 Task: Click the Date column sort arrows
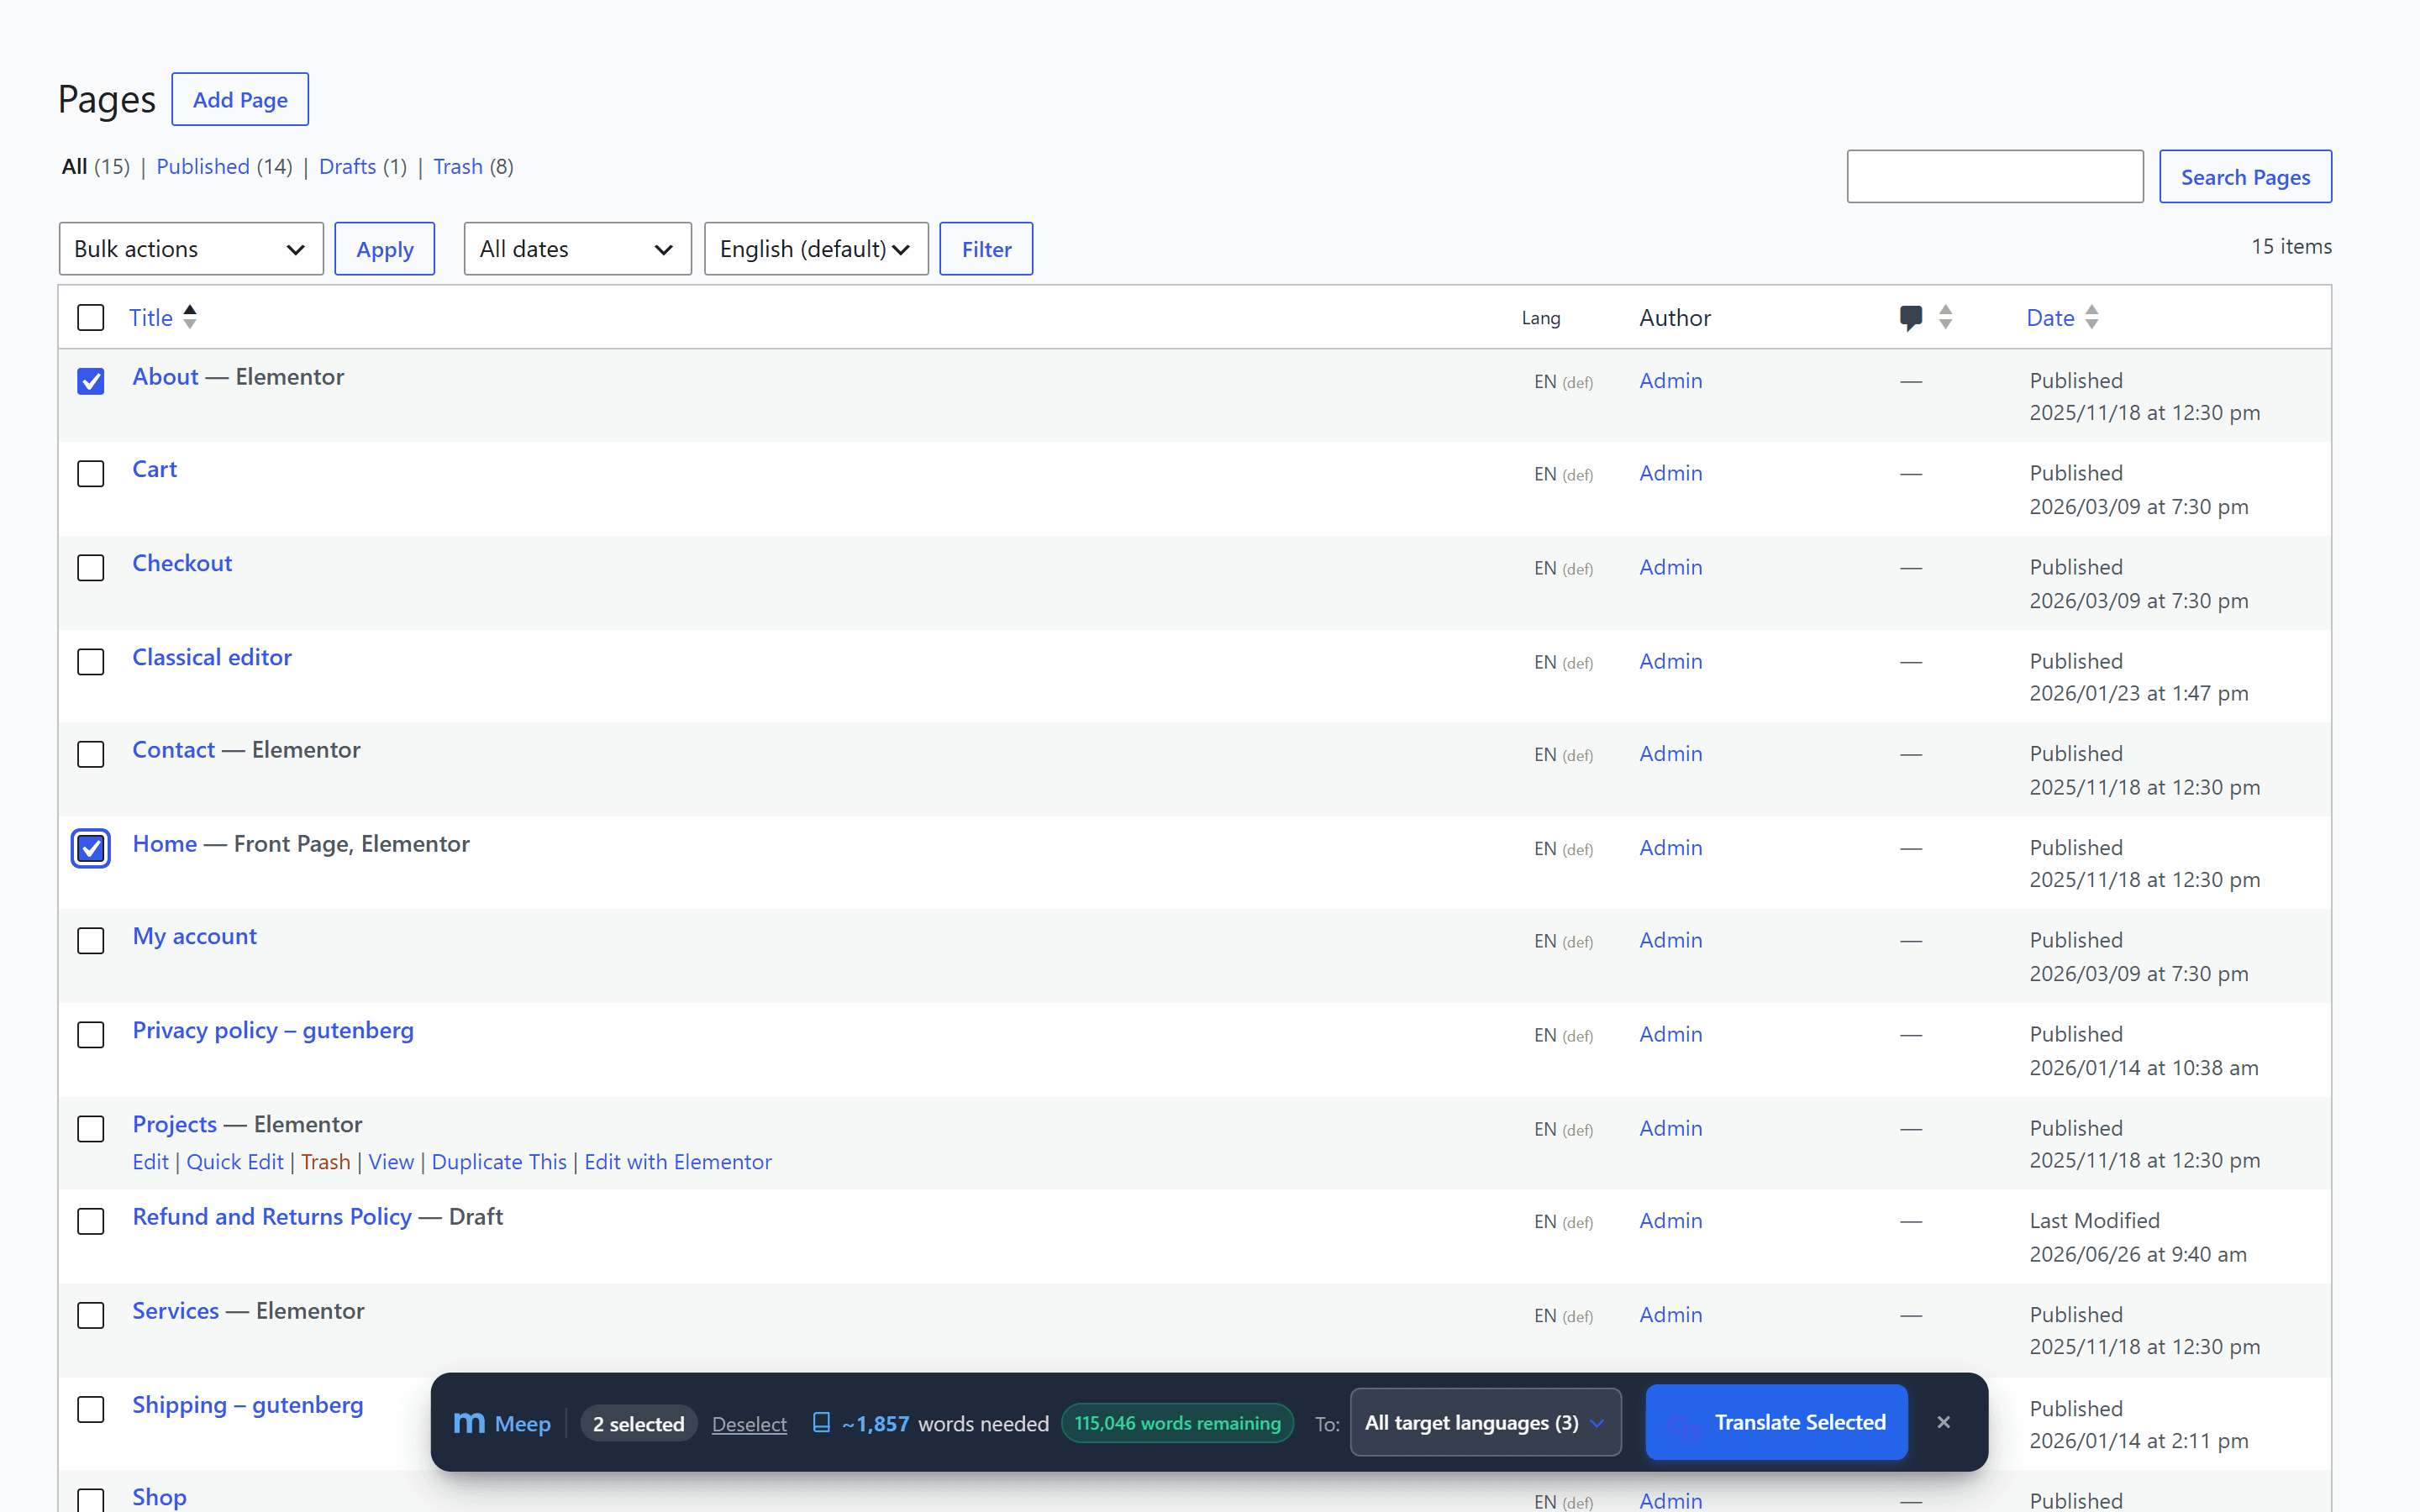pyautogui.click(x=2092, y=317)
